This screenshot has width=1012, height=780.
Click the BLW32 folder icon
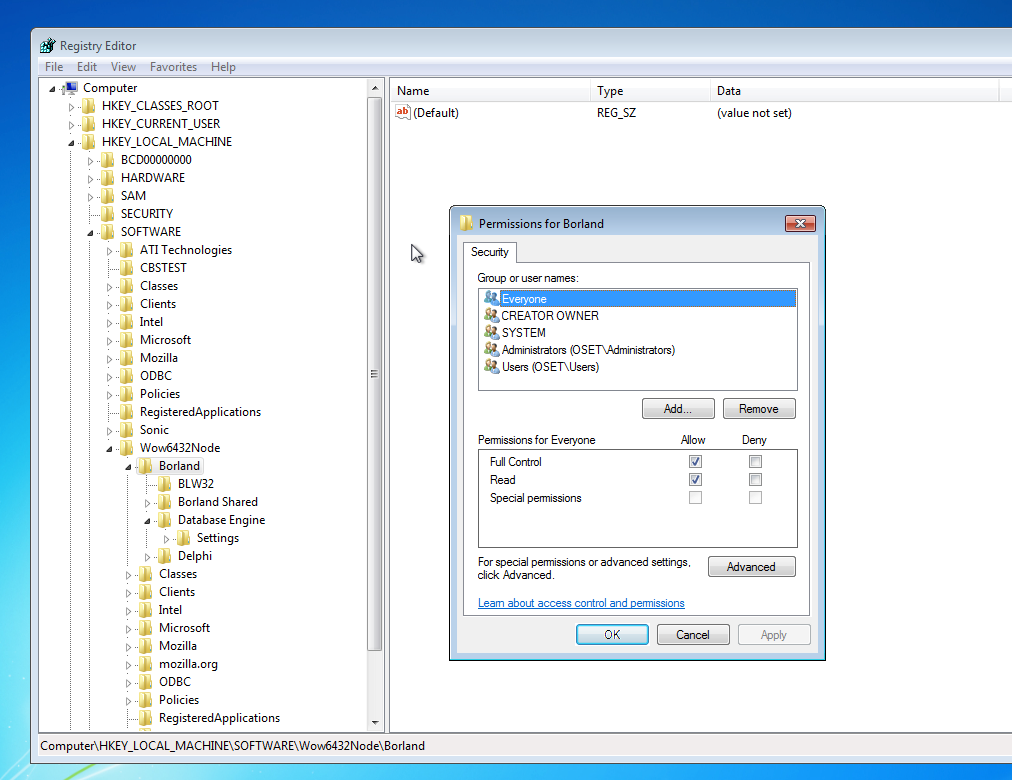165,484
